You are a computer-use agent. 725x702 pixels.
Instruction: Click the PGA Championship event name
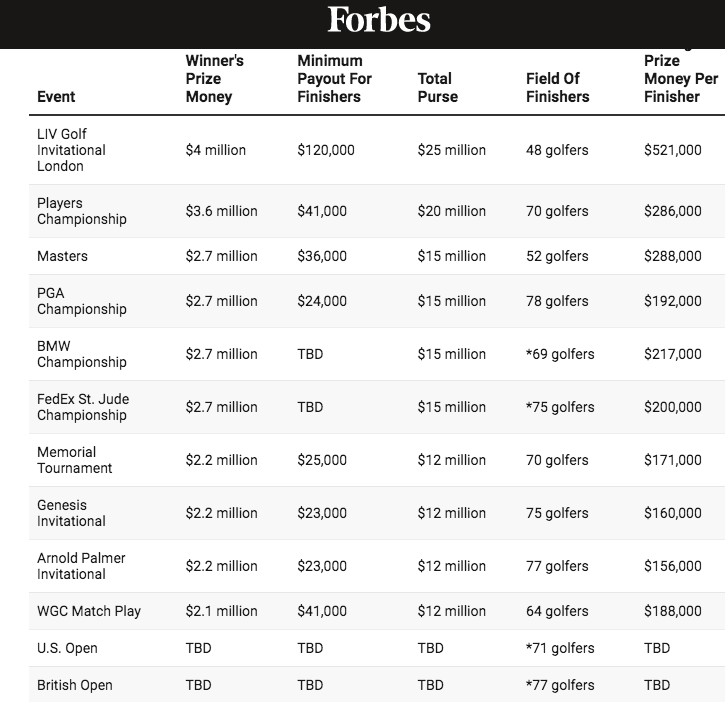81,301
